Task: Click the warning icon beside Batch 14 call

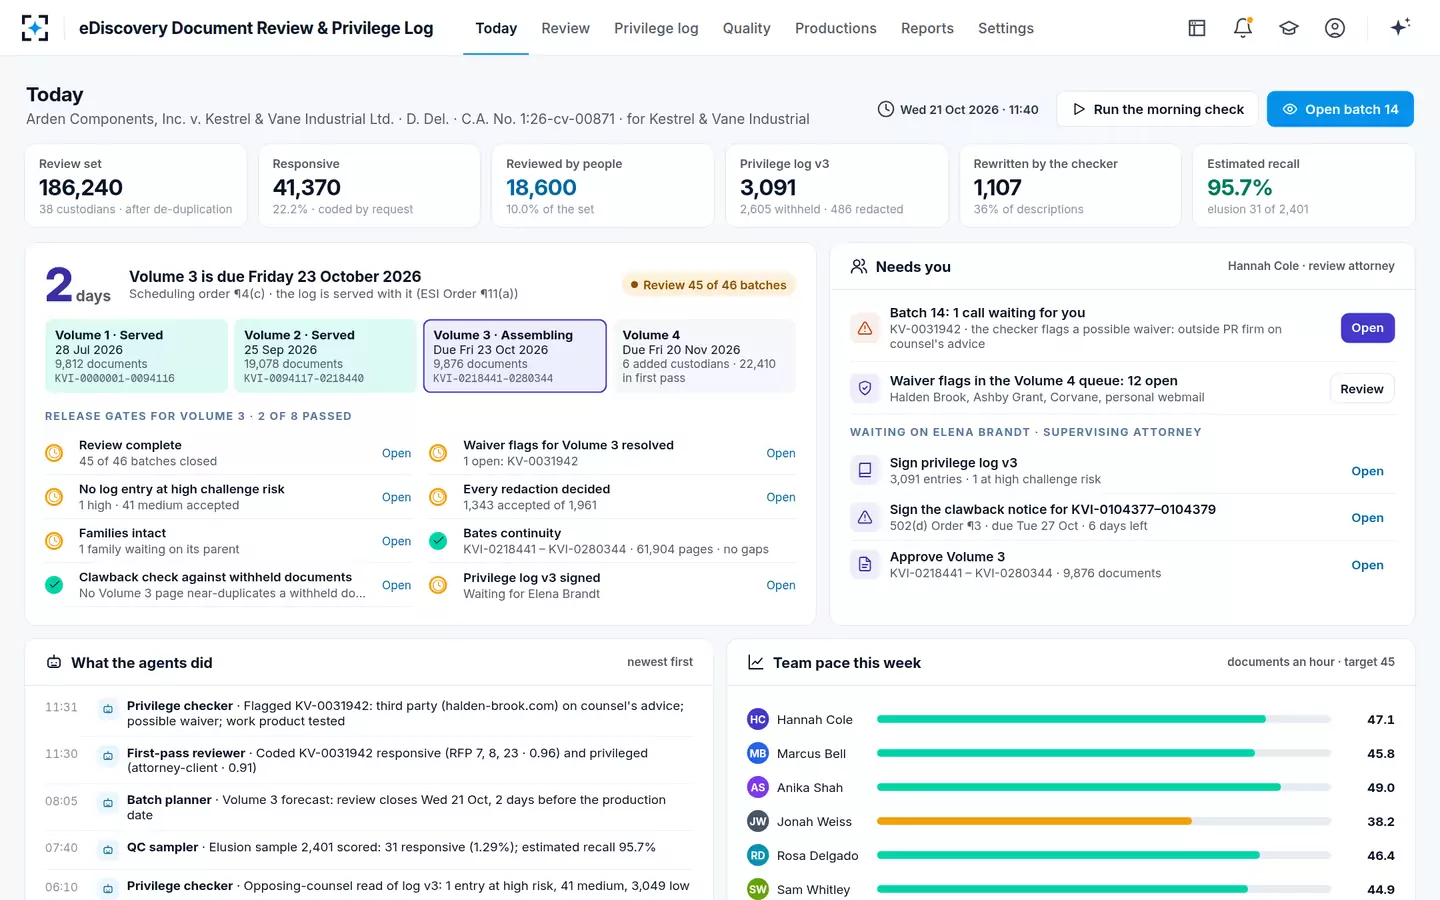Action: click(865, 328)
